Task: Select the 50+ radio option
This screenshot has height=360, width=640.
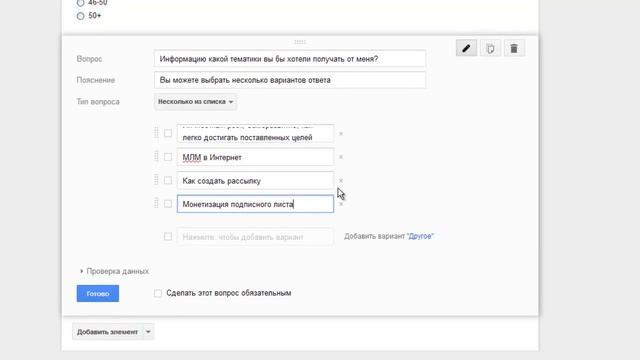Action: pyautogui.click(x=80, y=16)
